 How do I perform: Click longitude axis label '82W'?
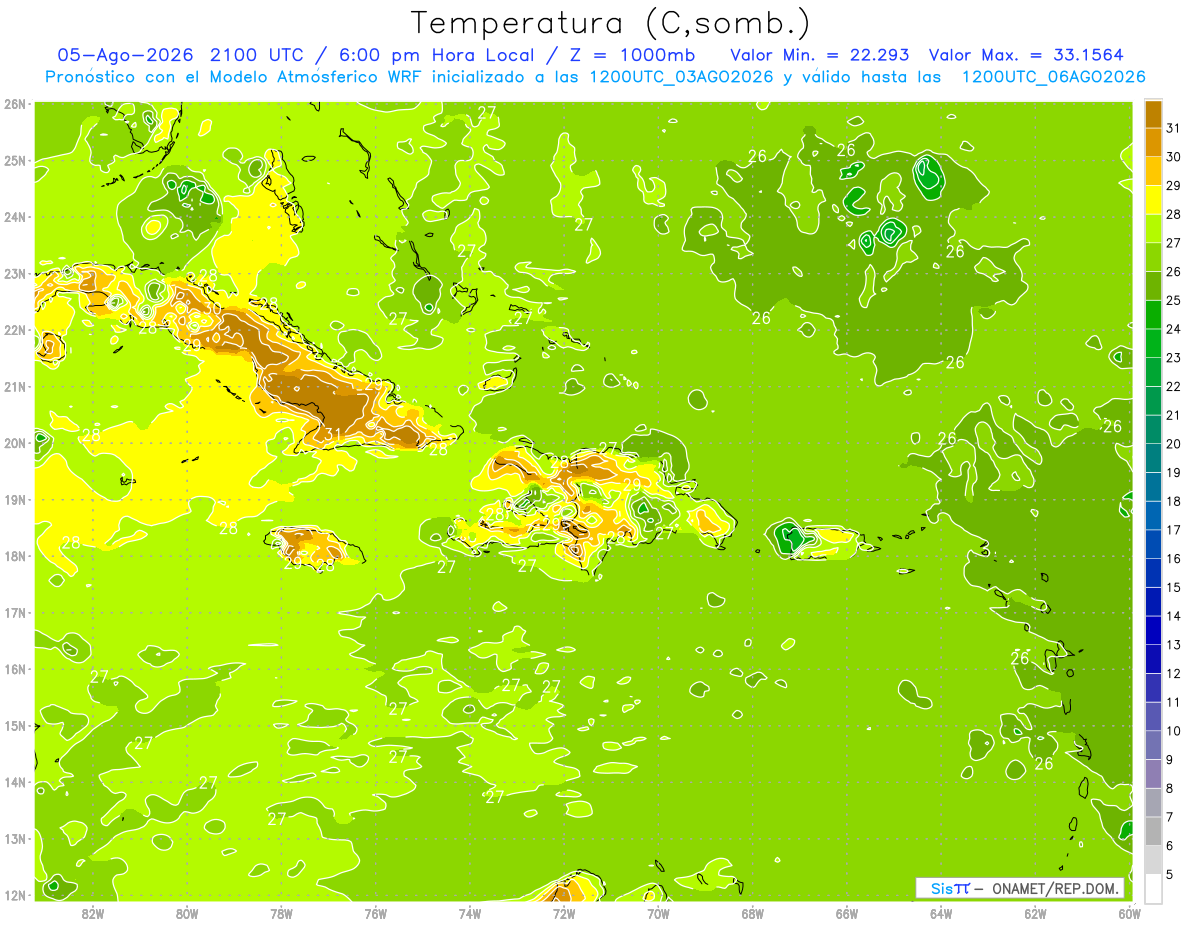[x=93, y=913]
